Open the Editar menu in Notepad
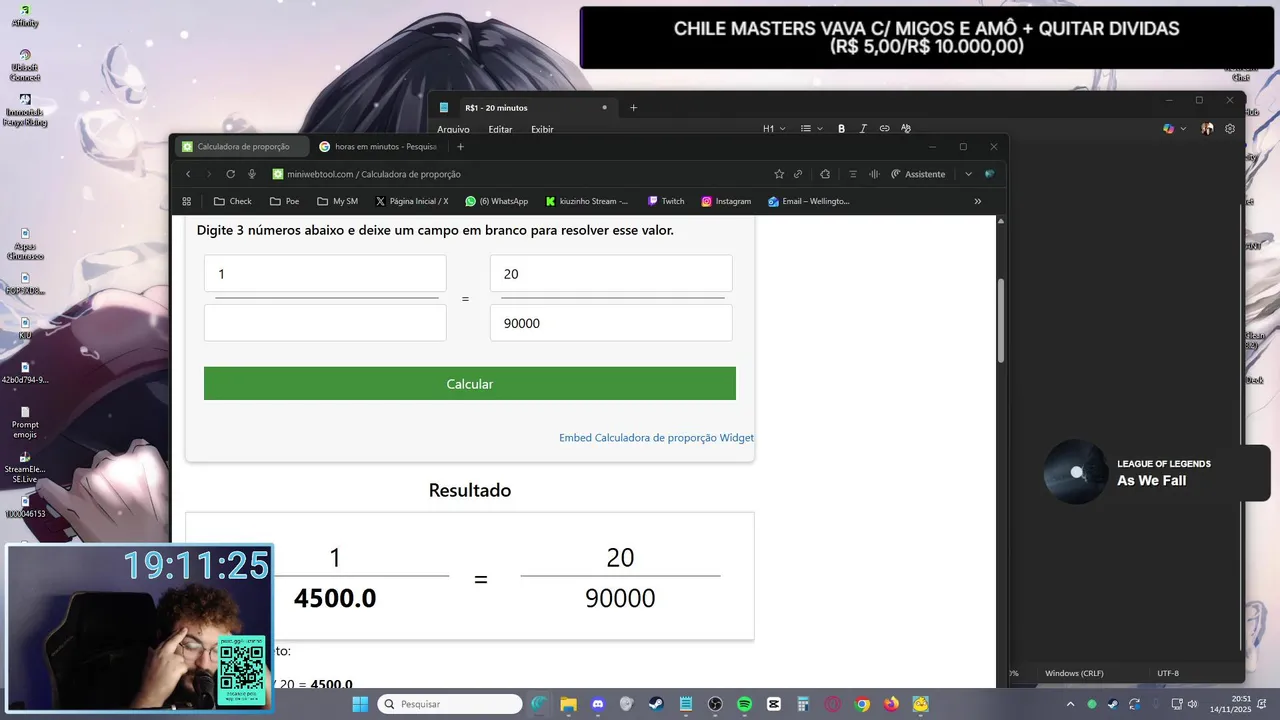Viewport: 1280px width, 720px height. coord(500,129)
